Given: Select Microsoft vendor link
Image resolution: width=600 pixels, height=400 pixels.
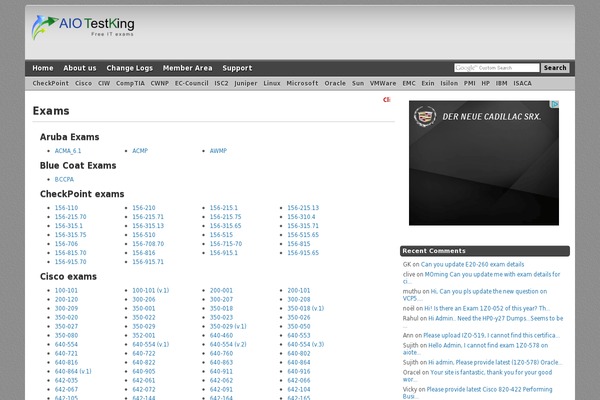Looking at the screenshot, I should tap(302, 83).
